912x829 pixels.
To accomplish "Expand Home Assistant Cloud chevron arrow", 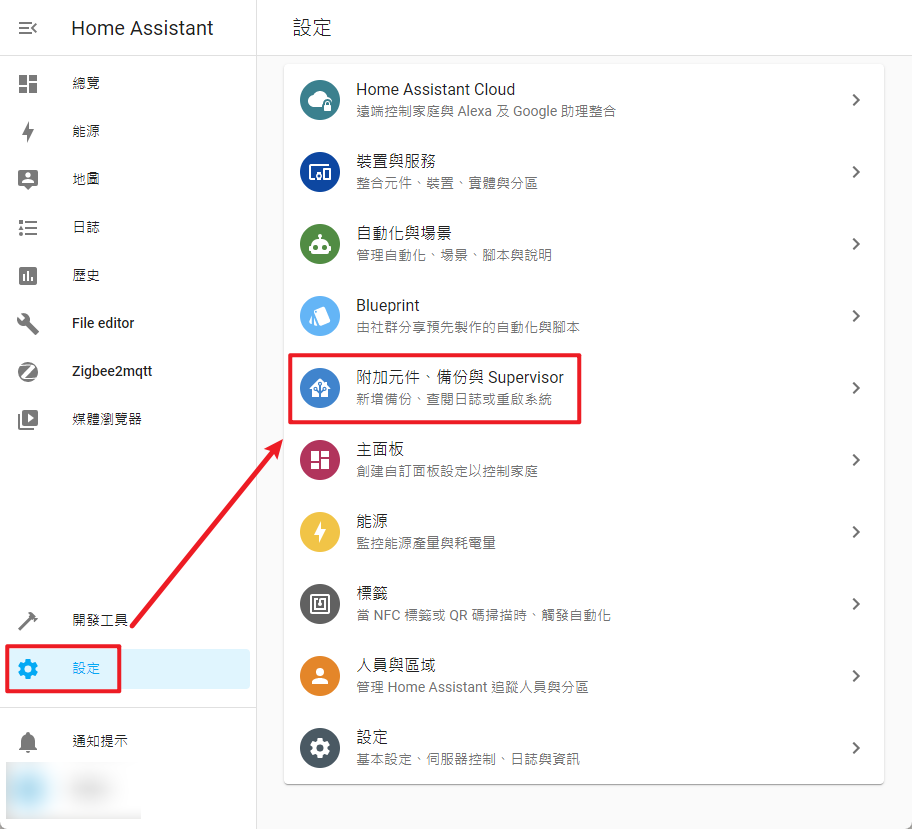I will coord(856,100).
